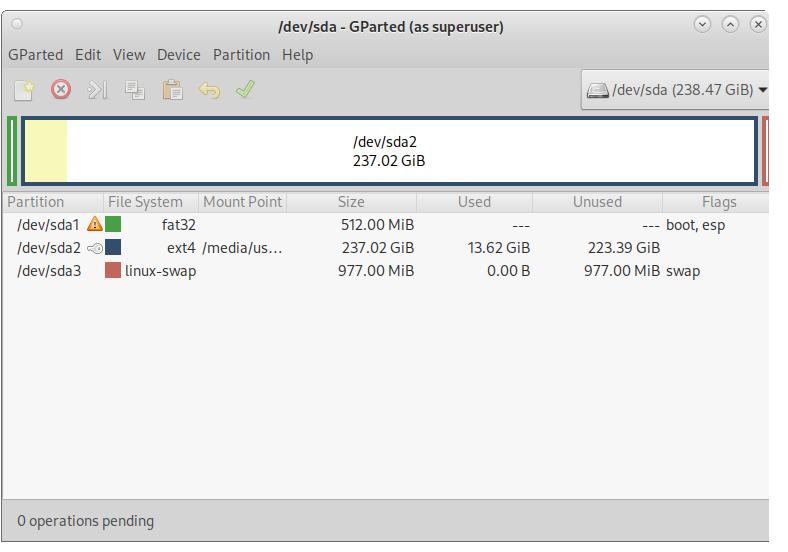Click the Apply all operations checkmark
The image size is (788, 552).
click(245, 90)
